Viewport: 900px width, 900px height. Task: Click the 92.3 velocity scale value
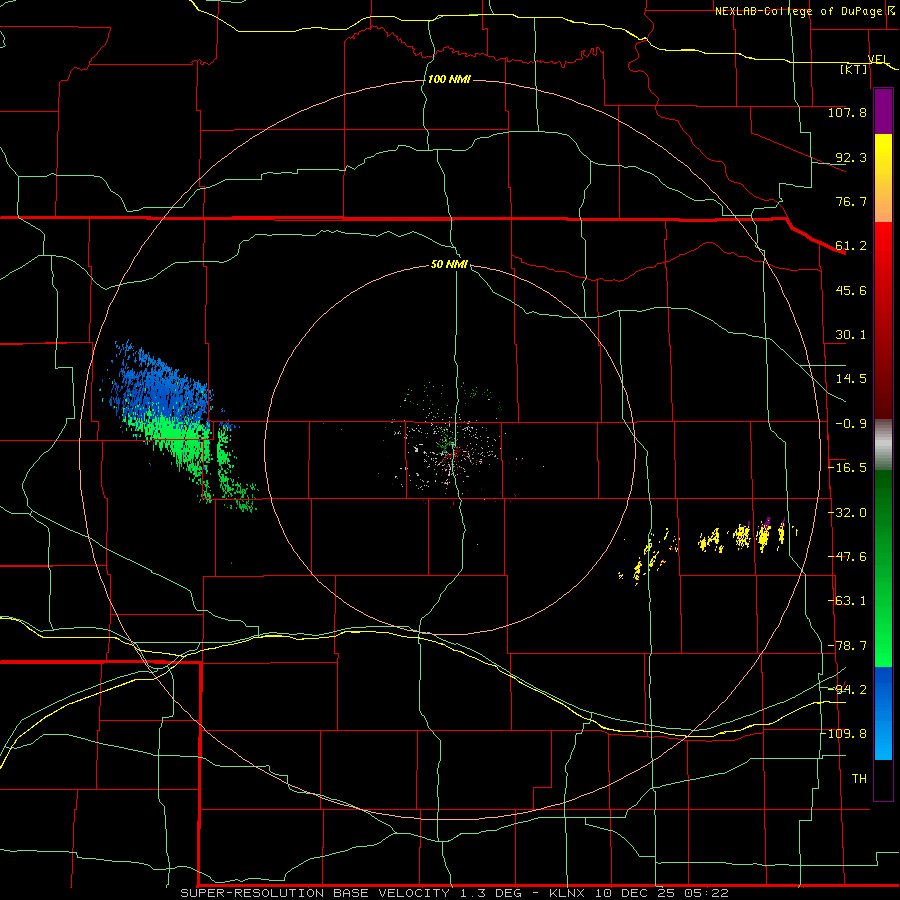click(x=851, y=157)
